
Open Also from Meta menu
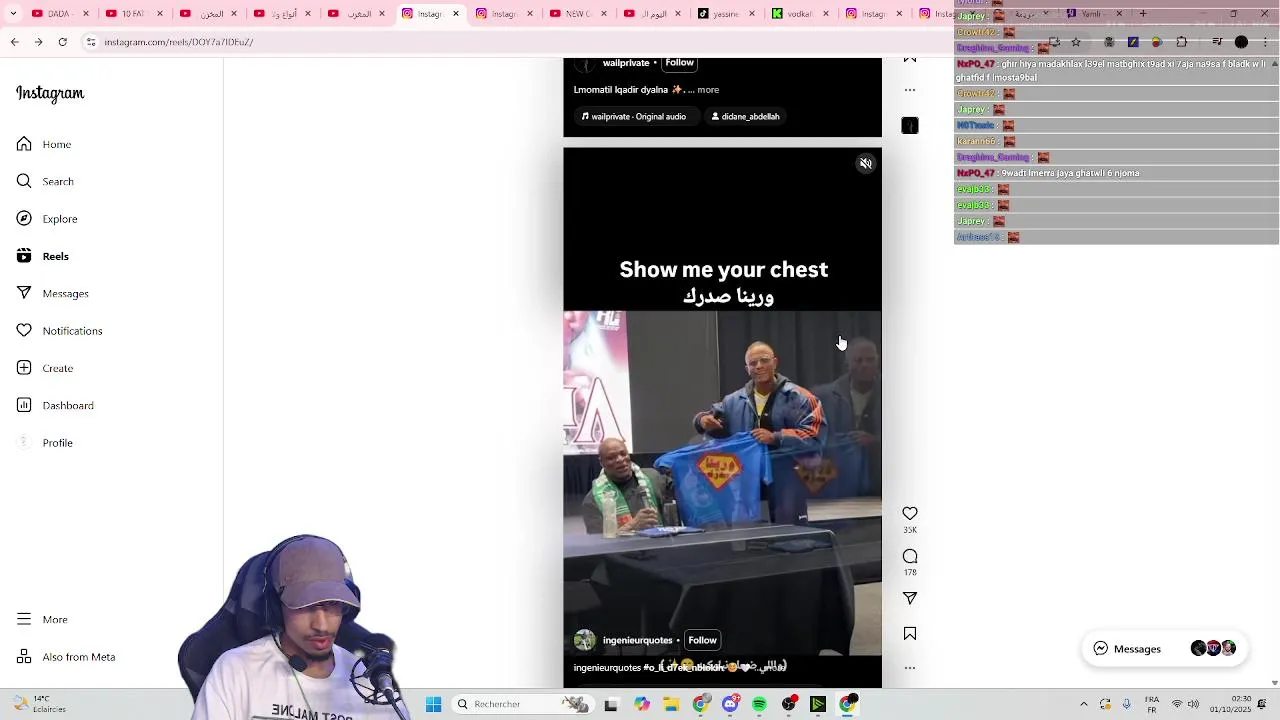66,657
